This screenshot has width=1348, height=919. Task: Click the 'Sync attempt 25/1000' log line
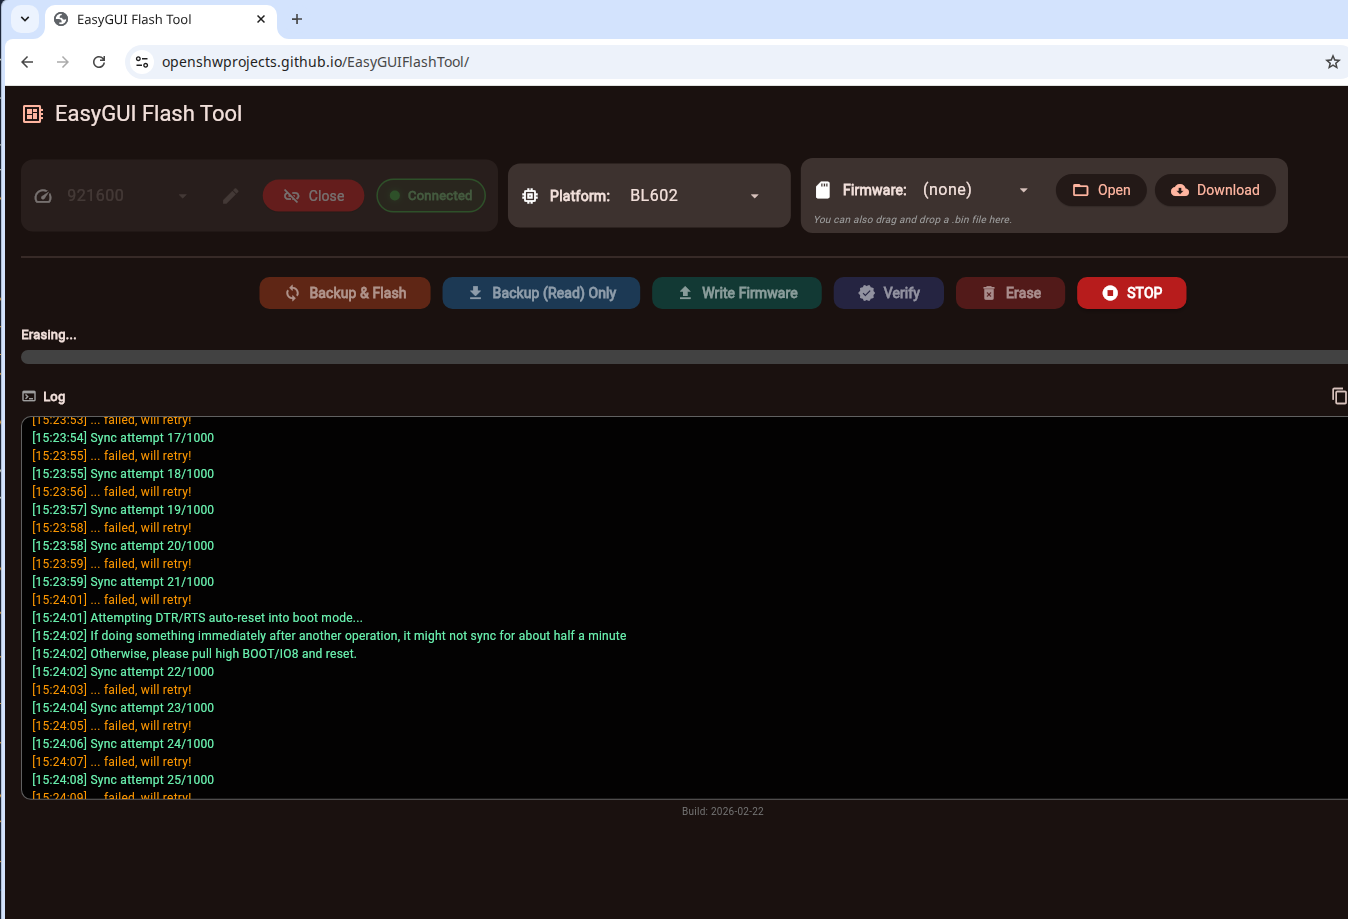pyautogui.click(x=123, y=780)
